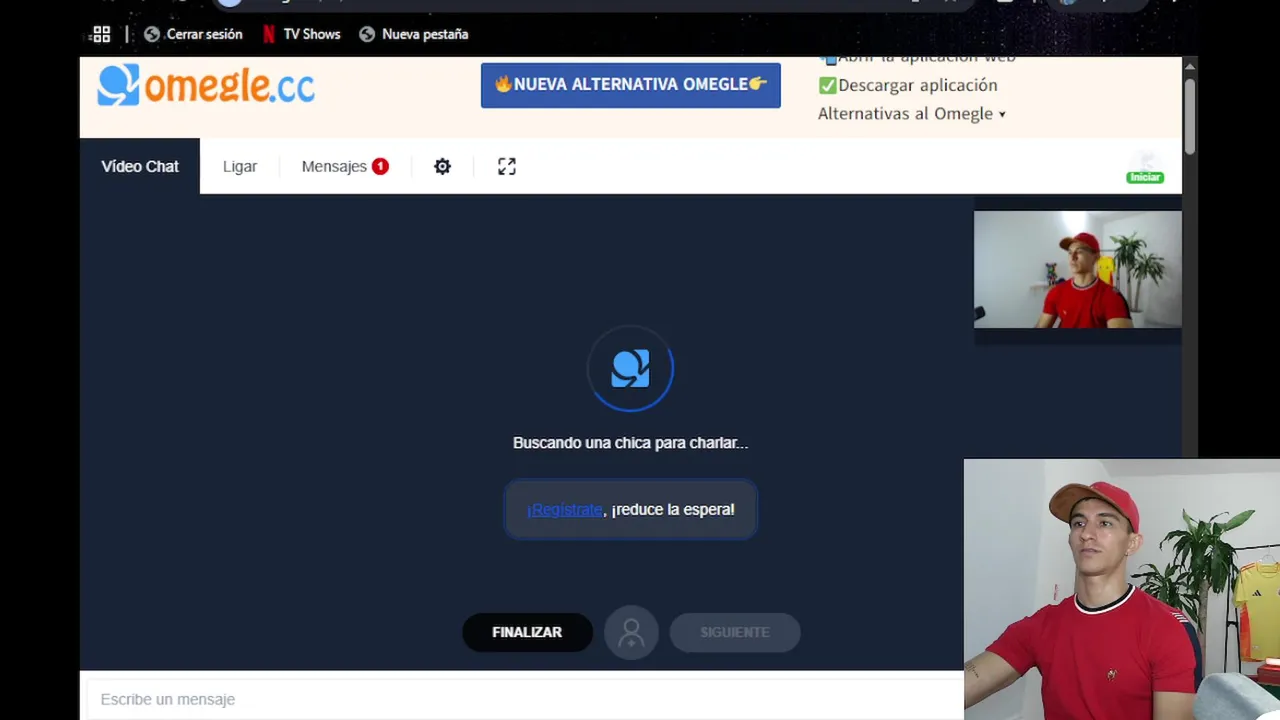Screen dimensions: 1280x720
Task: Click the NUEVA ALTERNATIVA OMEGLE button
Action: (x=630, y=85)
